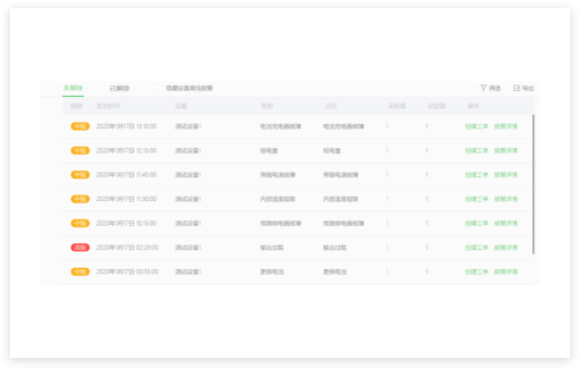Image resolution: width=580 pixels, height=370 pixels.
Task: Click the 操作 column header
Action: (473, 106)
